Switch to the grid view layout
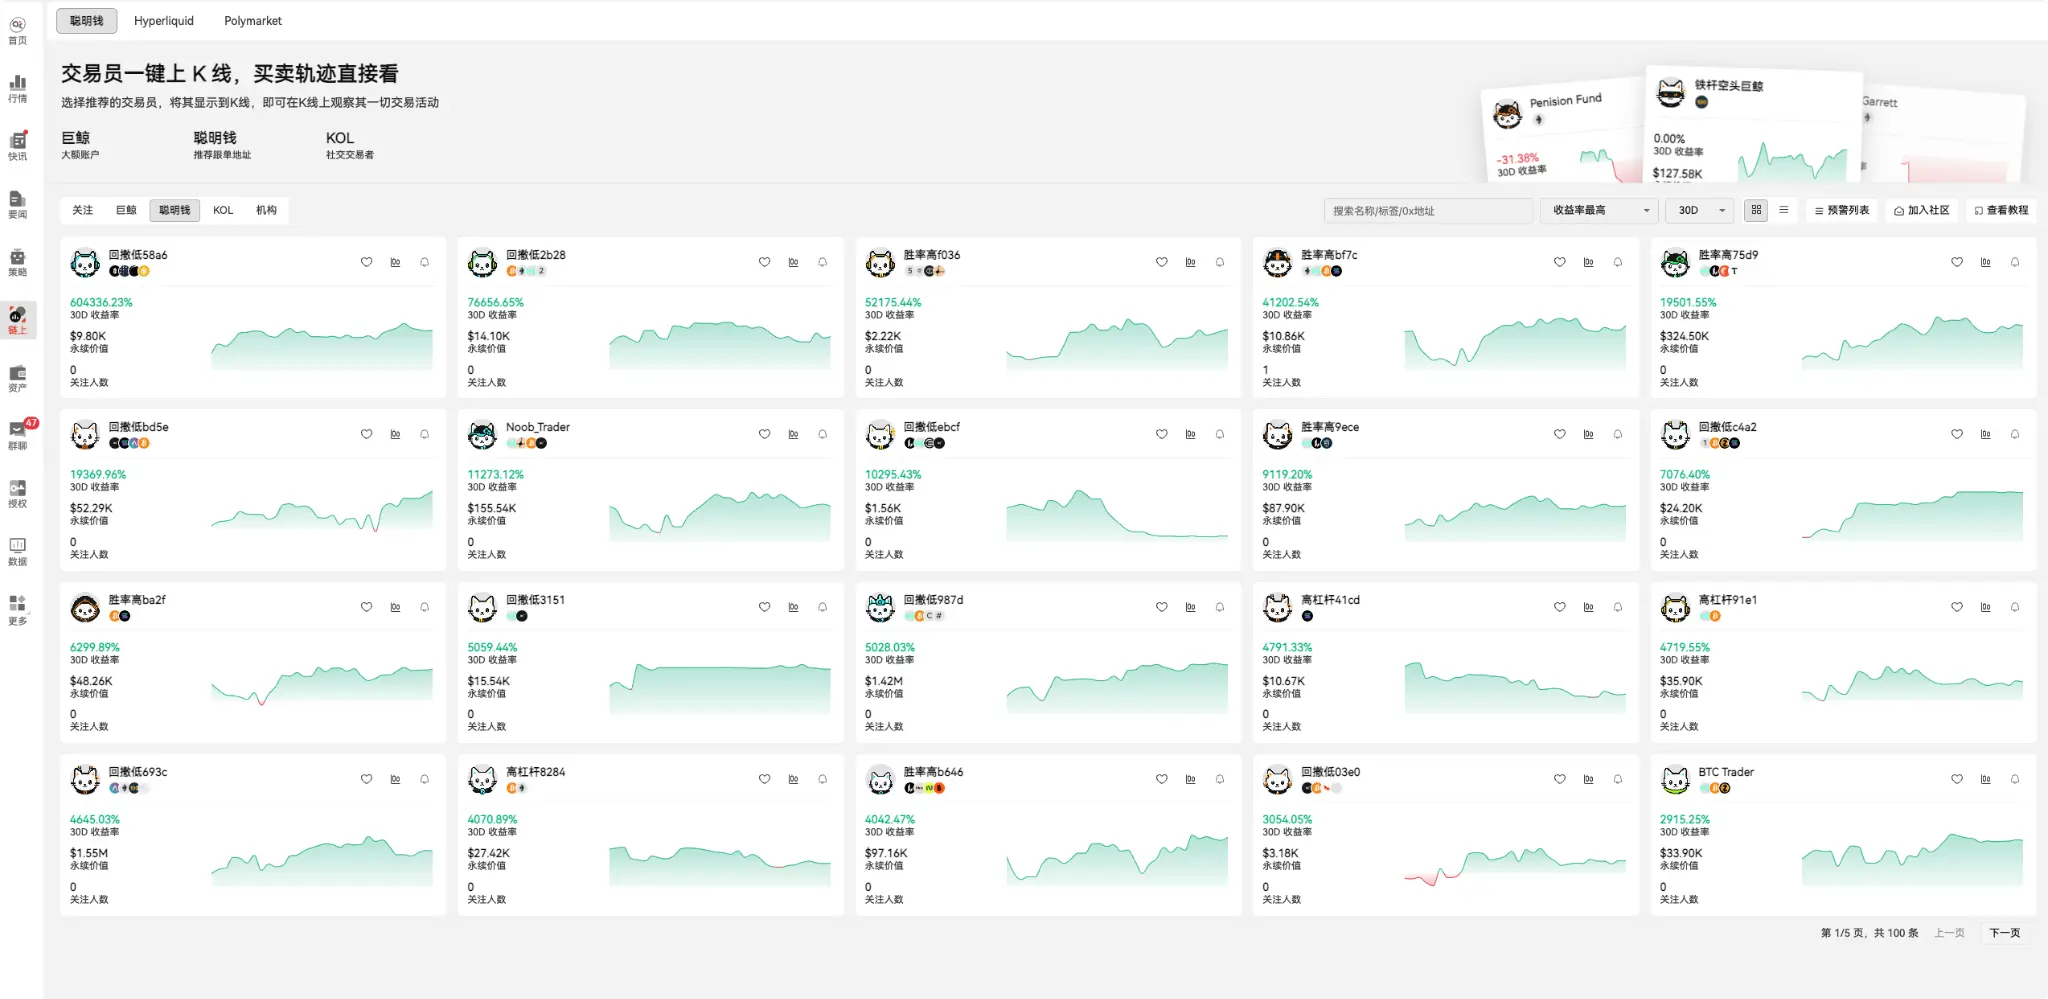Image resolution: width=2048 pixels, height=999 pixels. (x=1756, y=210)
